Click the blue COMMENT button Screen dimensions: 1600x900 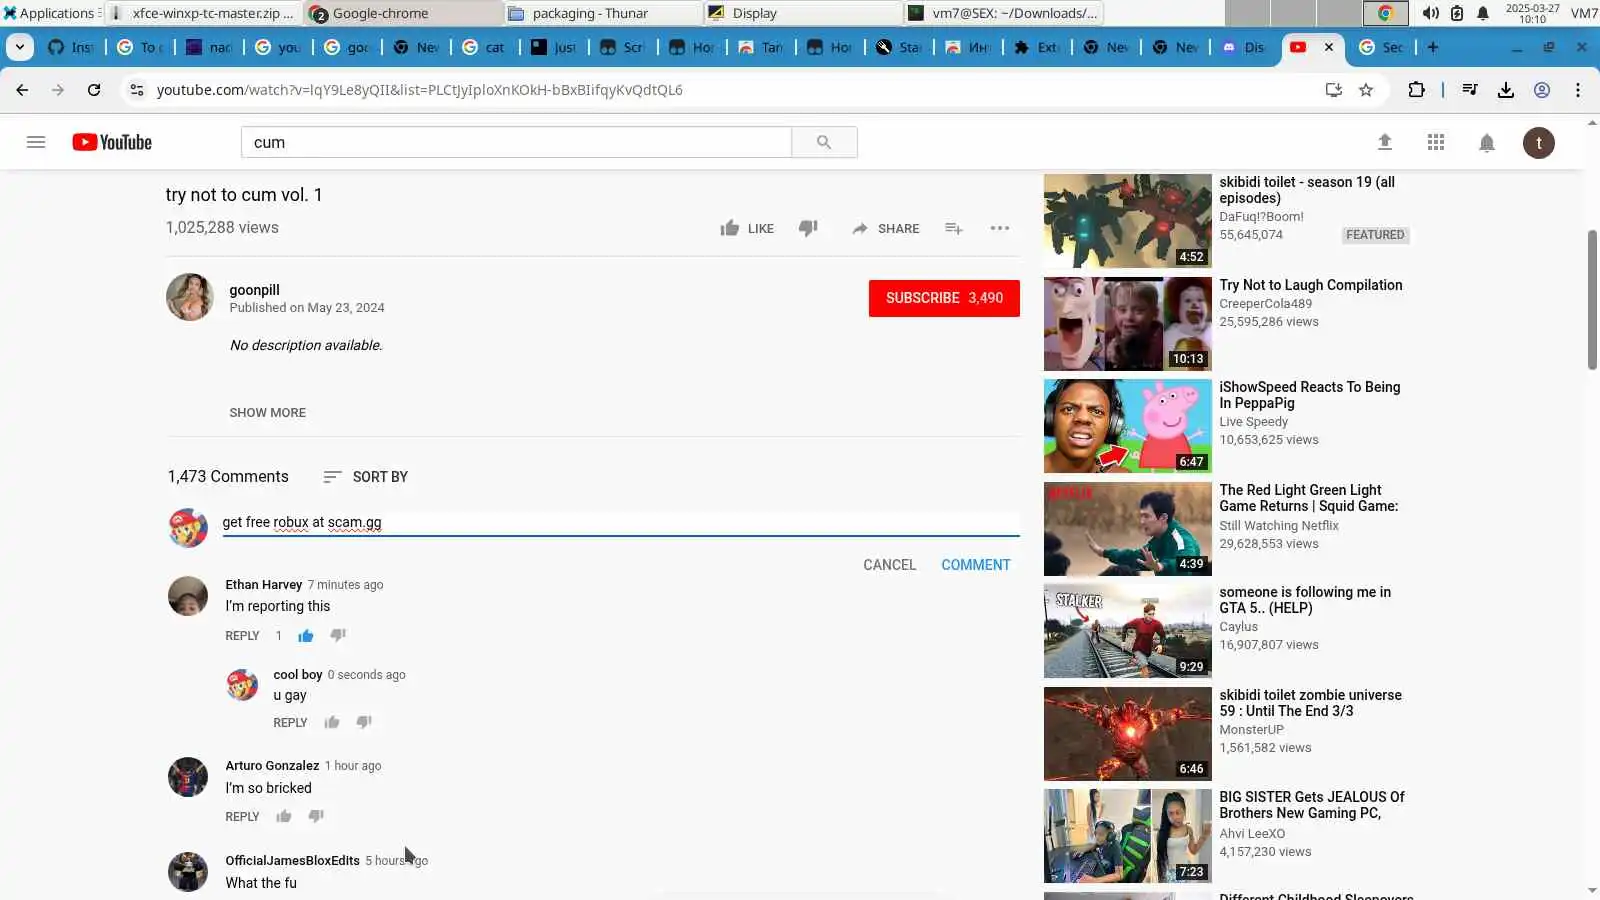coord(976,565)
